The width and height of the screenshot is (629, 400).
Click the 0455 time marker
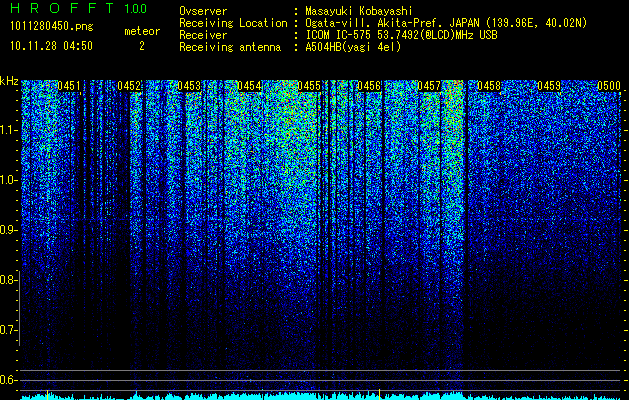(x=309, y=86)
